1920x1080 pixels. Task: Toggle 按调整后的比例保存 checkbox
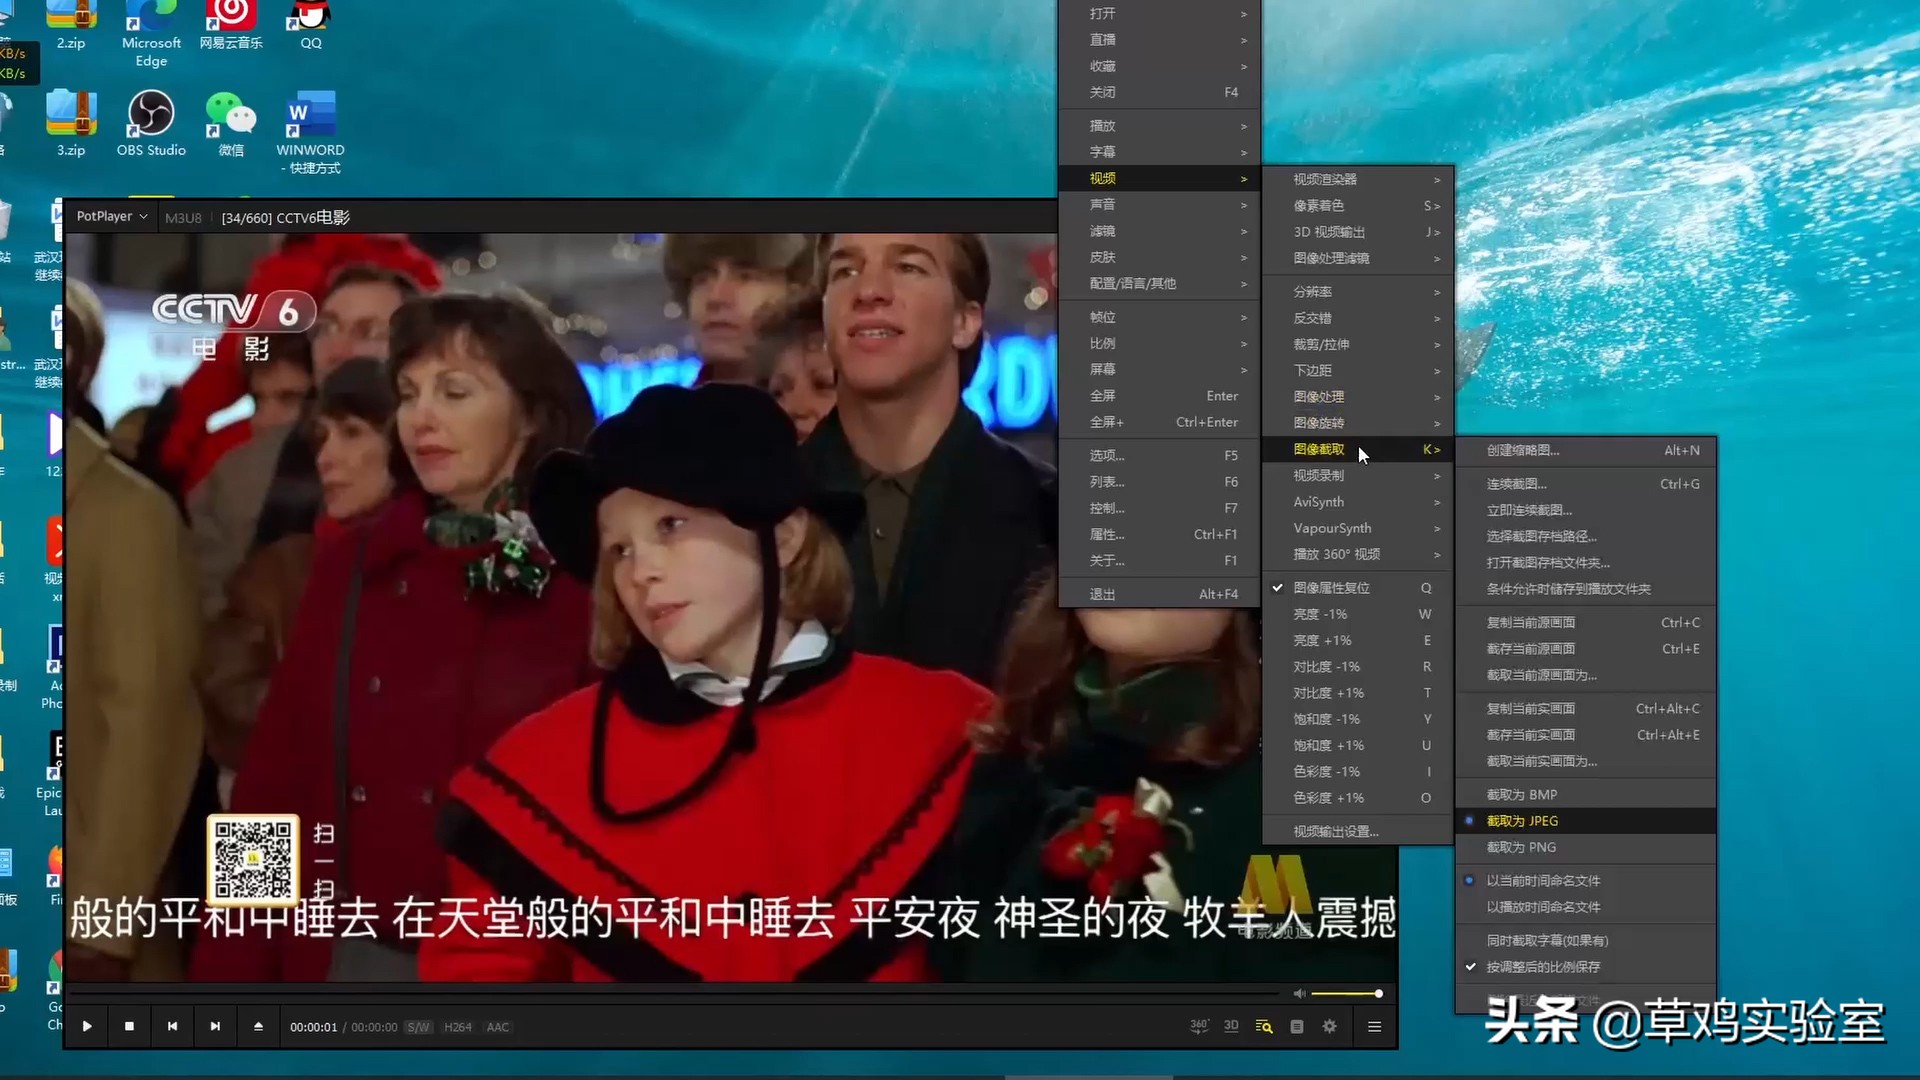(x=1586, y=967)
